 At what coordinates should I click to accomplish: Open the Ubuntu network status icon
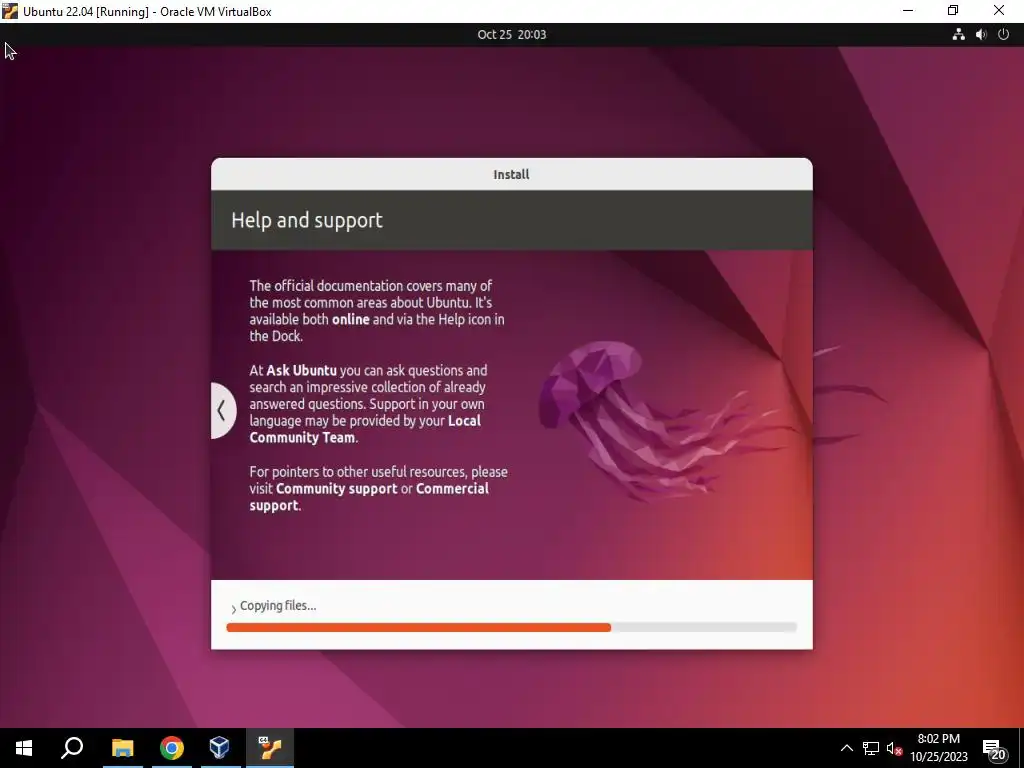point(958,35)
